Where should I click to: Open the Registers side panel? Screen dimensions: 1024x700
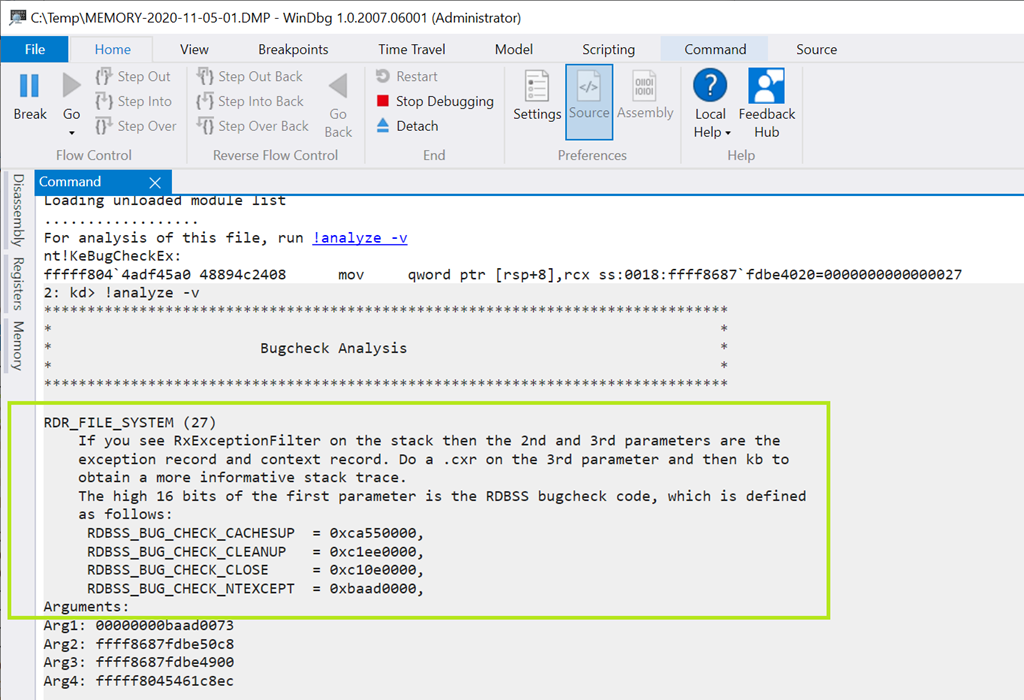pos(18,284)
